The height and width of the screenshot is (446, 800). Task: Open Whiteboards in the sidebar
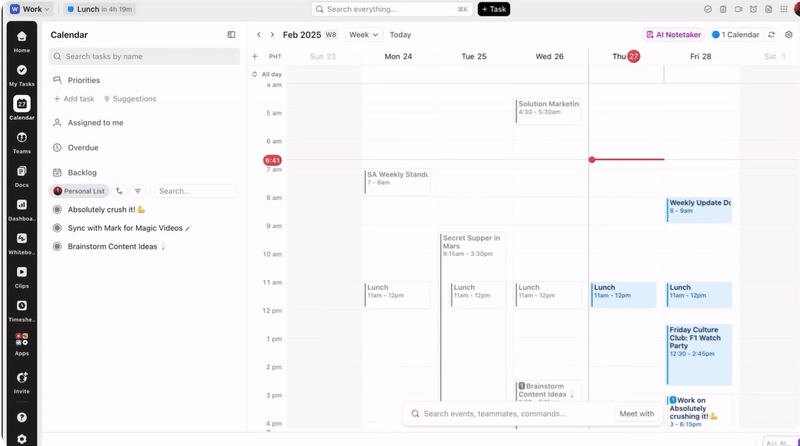[21, 243]
